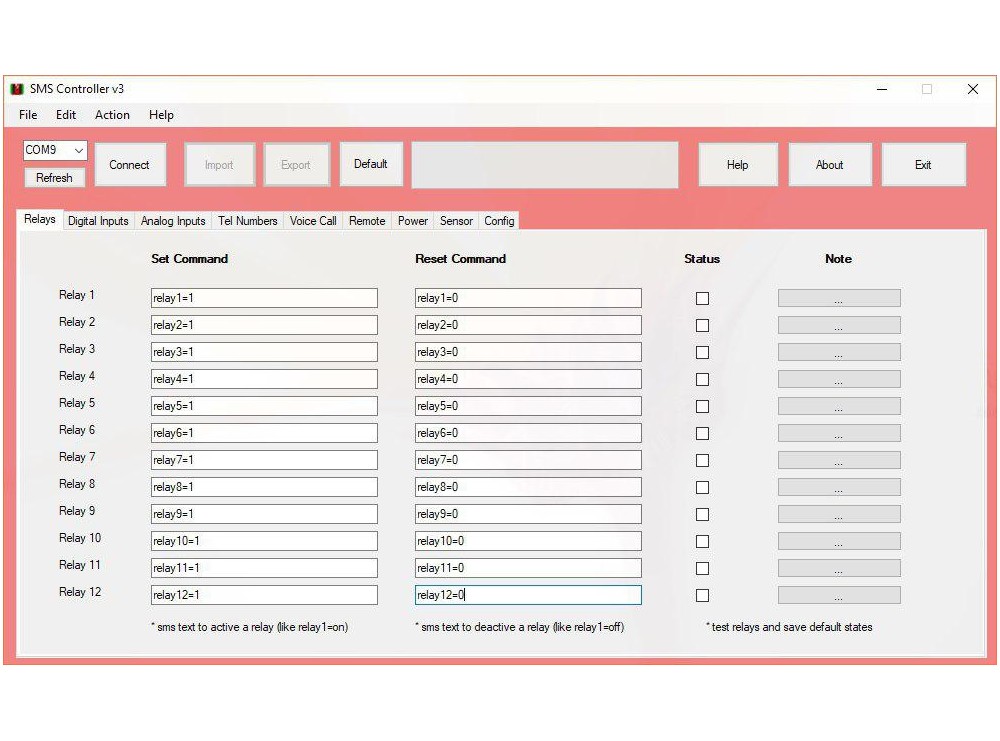Image resolution: width=1000 pixels, height=741 pixels.
Task: Open the COM9 port dropdown
Action: (x=55, y=150)
